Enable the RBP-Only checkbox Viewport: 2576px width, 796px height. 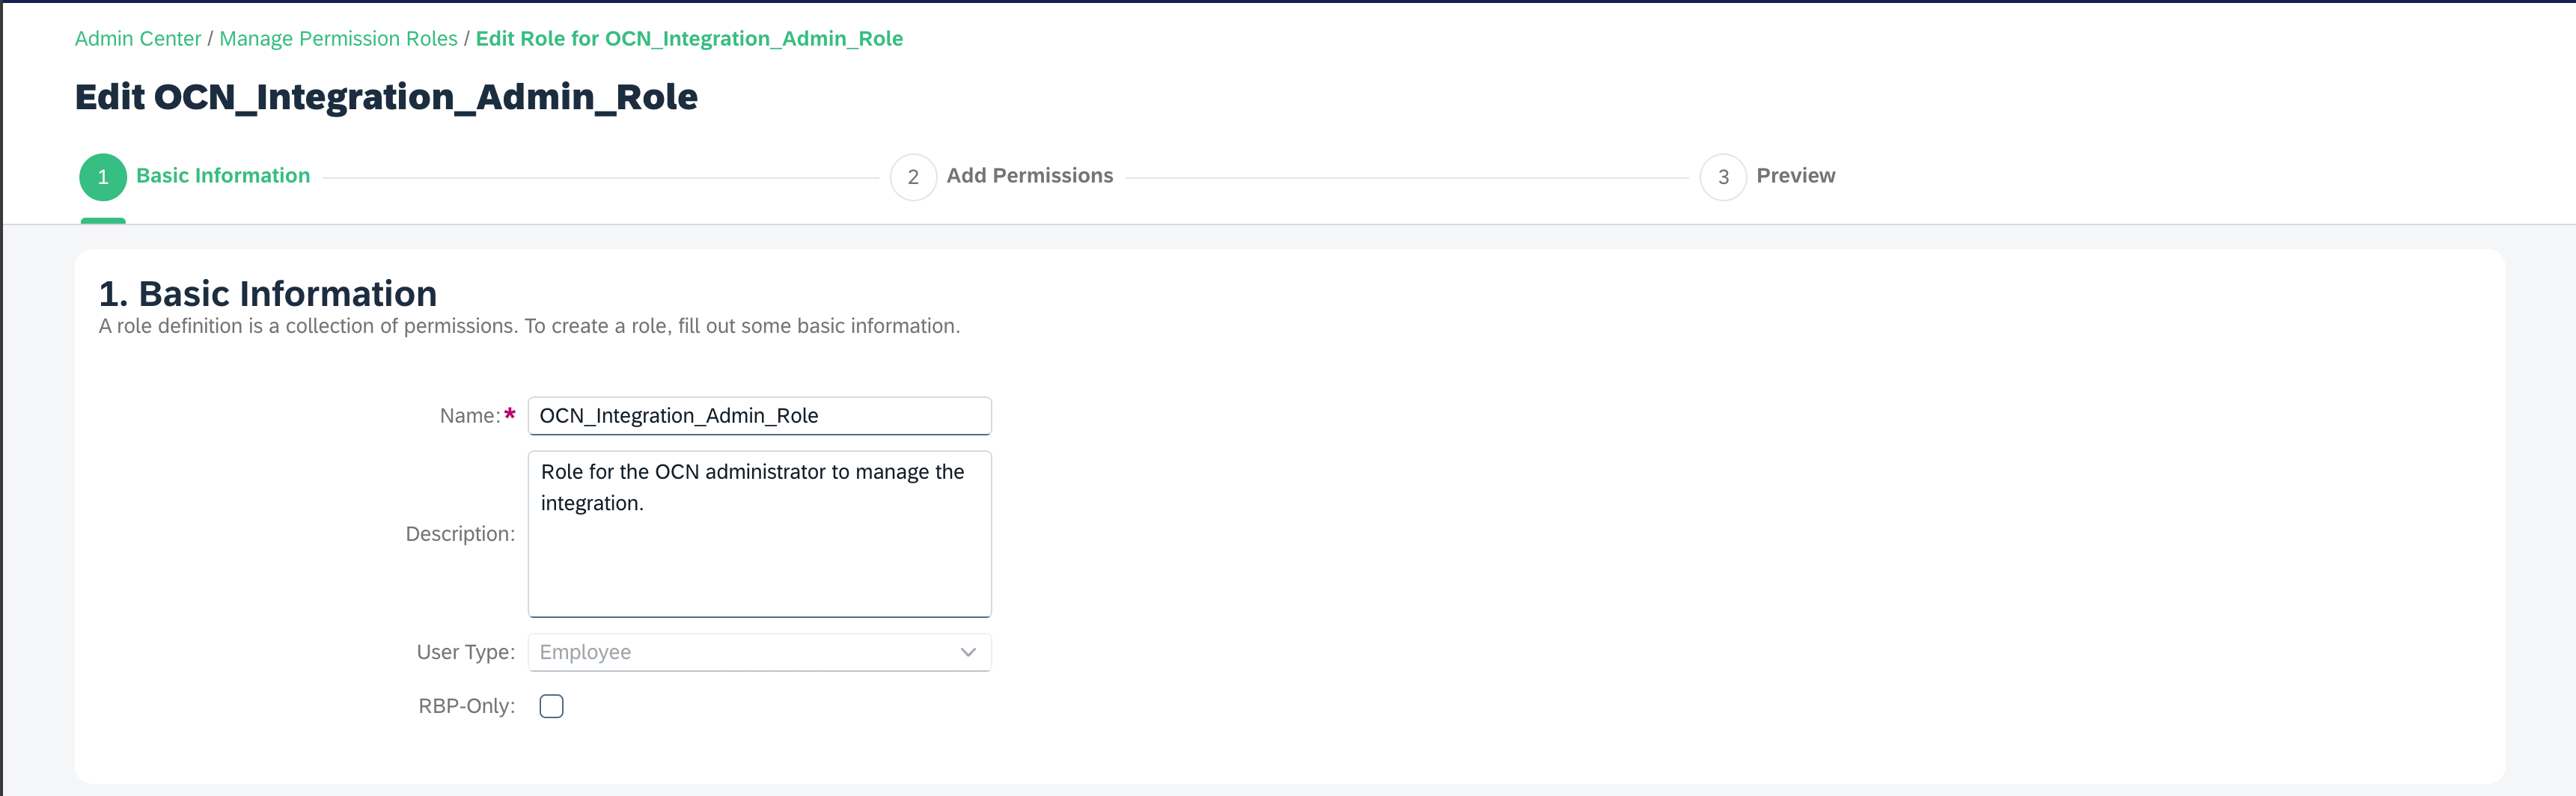pos(551,706)
